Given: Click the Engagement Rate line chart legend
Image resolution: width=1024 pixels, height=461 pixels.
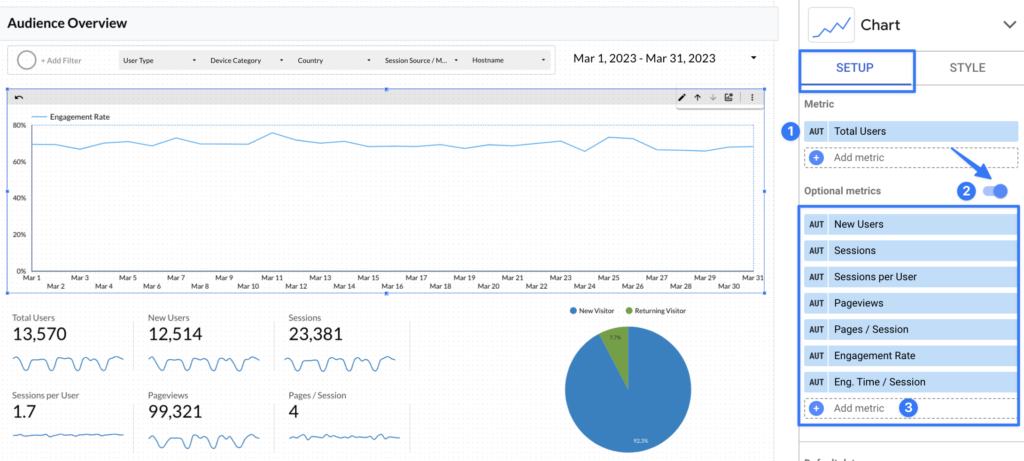Looking at the screenshot, I should tap(71, 117).
